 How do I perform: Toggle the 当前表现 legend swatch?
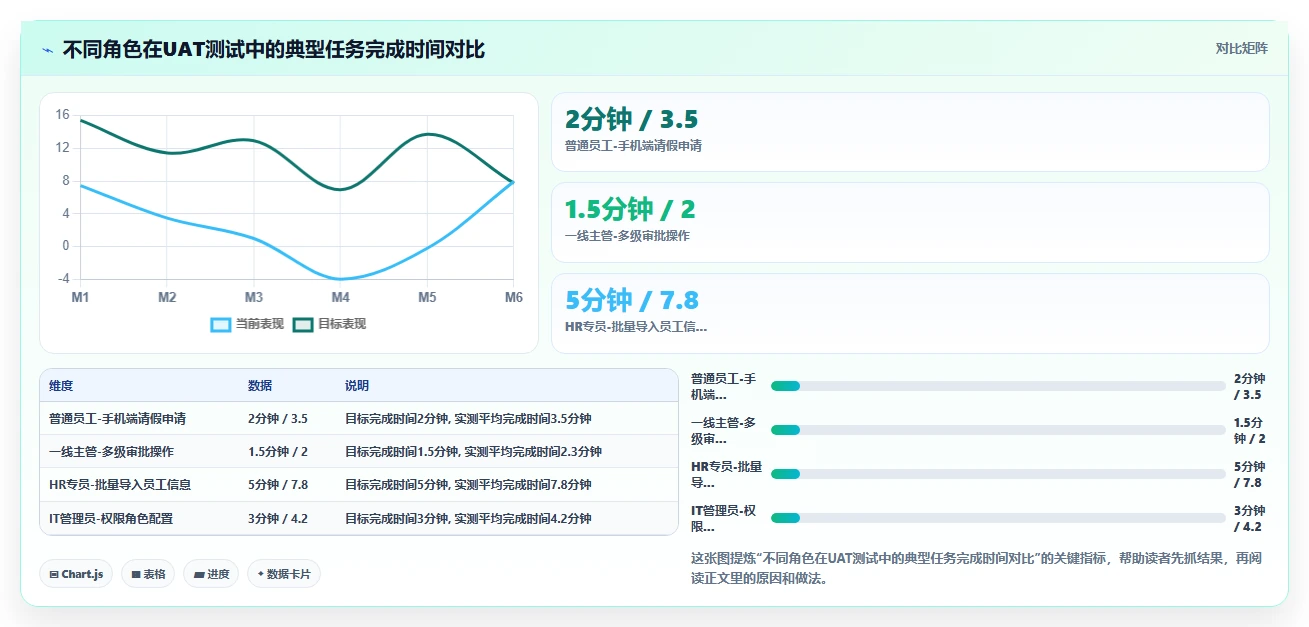(x=221, y=324)
